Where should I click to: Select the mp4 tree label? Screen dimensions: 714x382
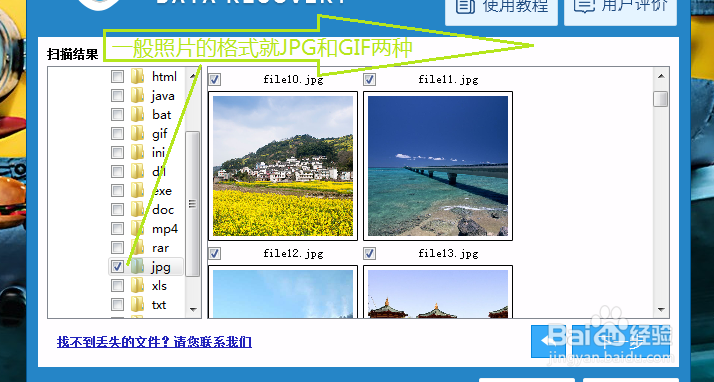165,229
